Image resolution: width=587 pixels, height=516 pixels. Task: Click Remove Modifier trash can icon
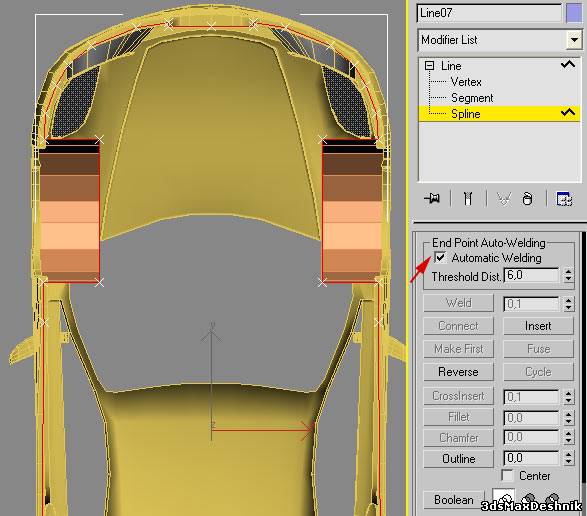[527, 198]
